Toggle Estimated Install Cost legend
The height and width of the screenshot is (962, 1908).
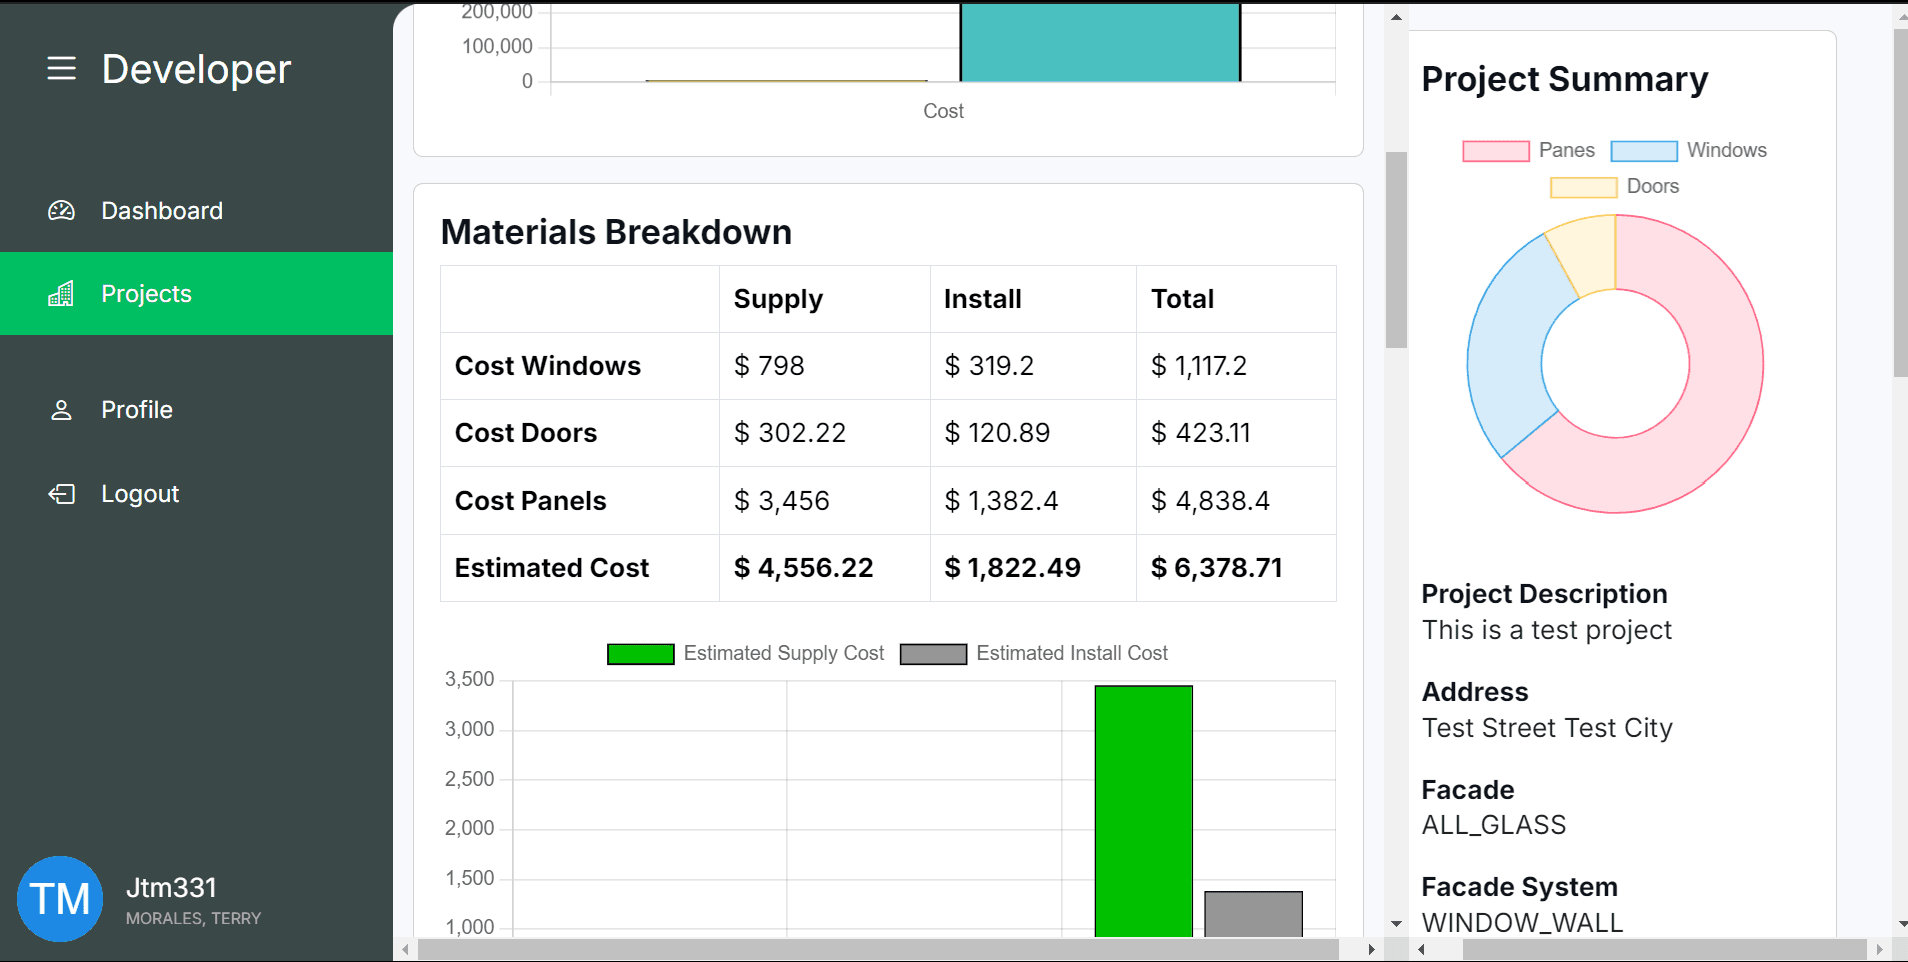coord(1034,654)
